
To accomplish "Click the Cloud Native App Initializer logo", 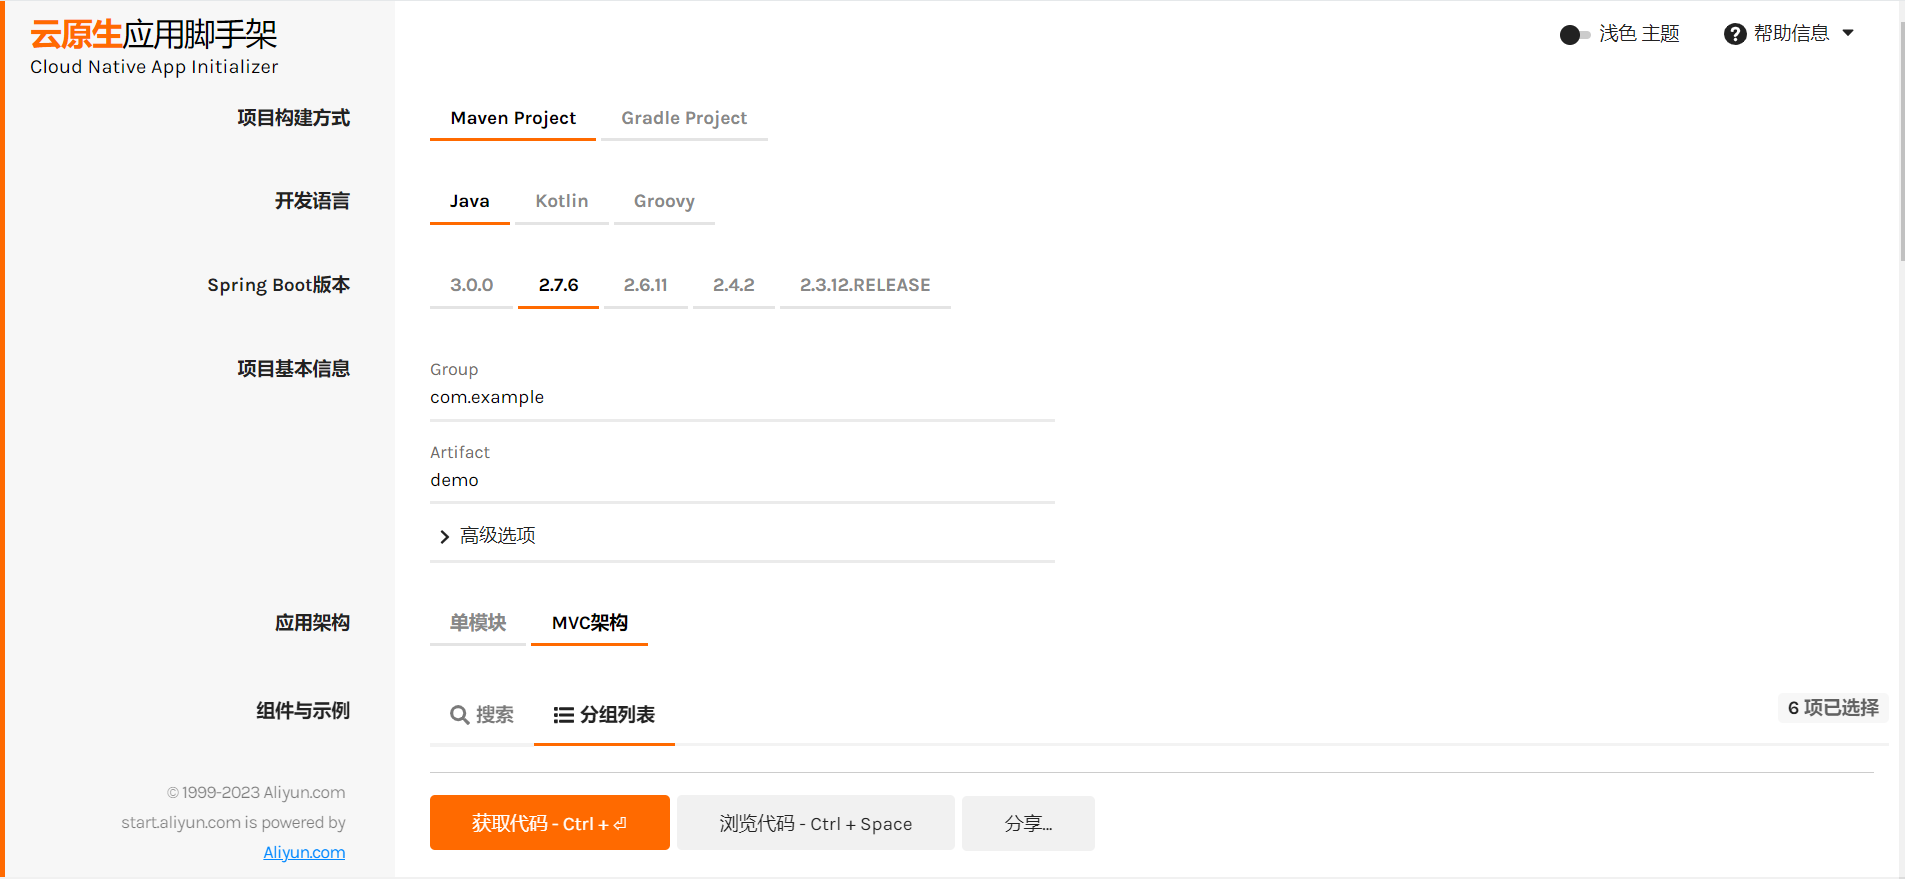I will point(154,47).
